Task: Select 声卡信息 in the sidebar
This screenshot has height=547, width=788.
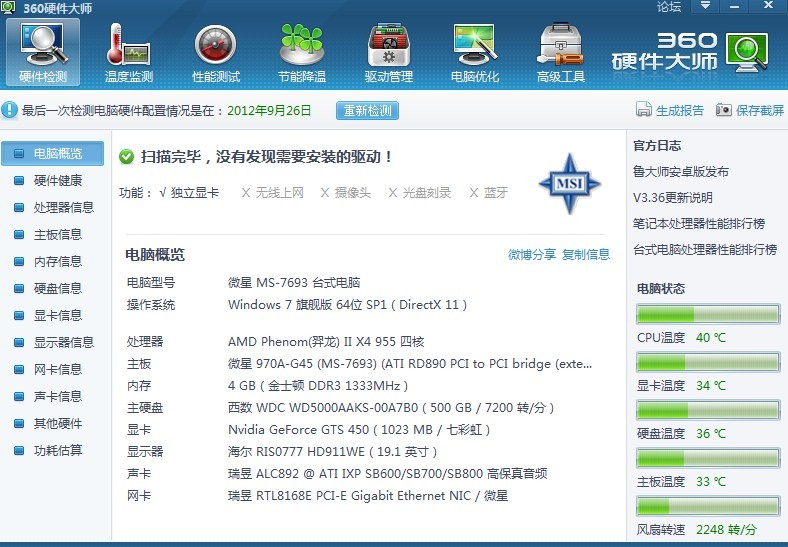Action: (53, 397)
